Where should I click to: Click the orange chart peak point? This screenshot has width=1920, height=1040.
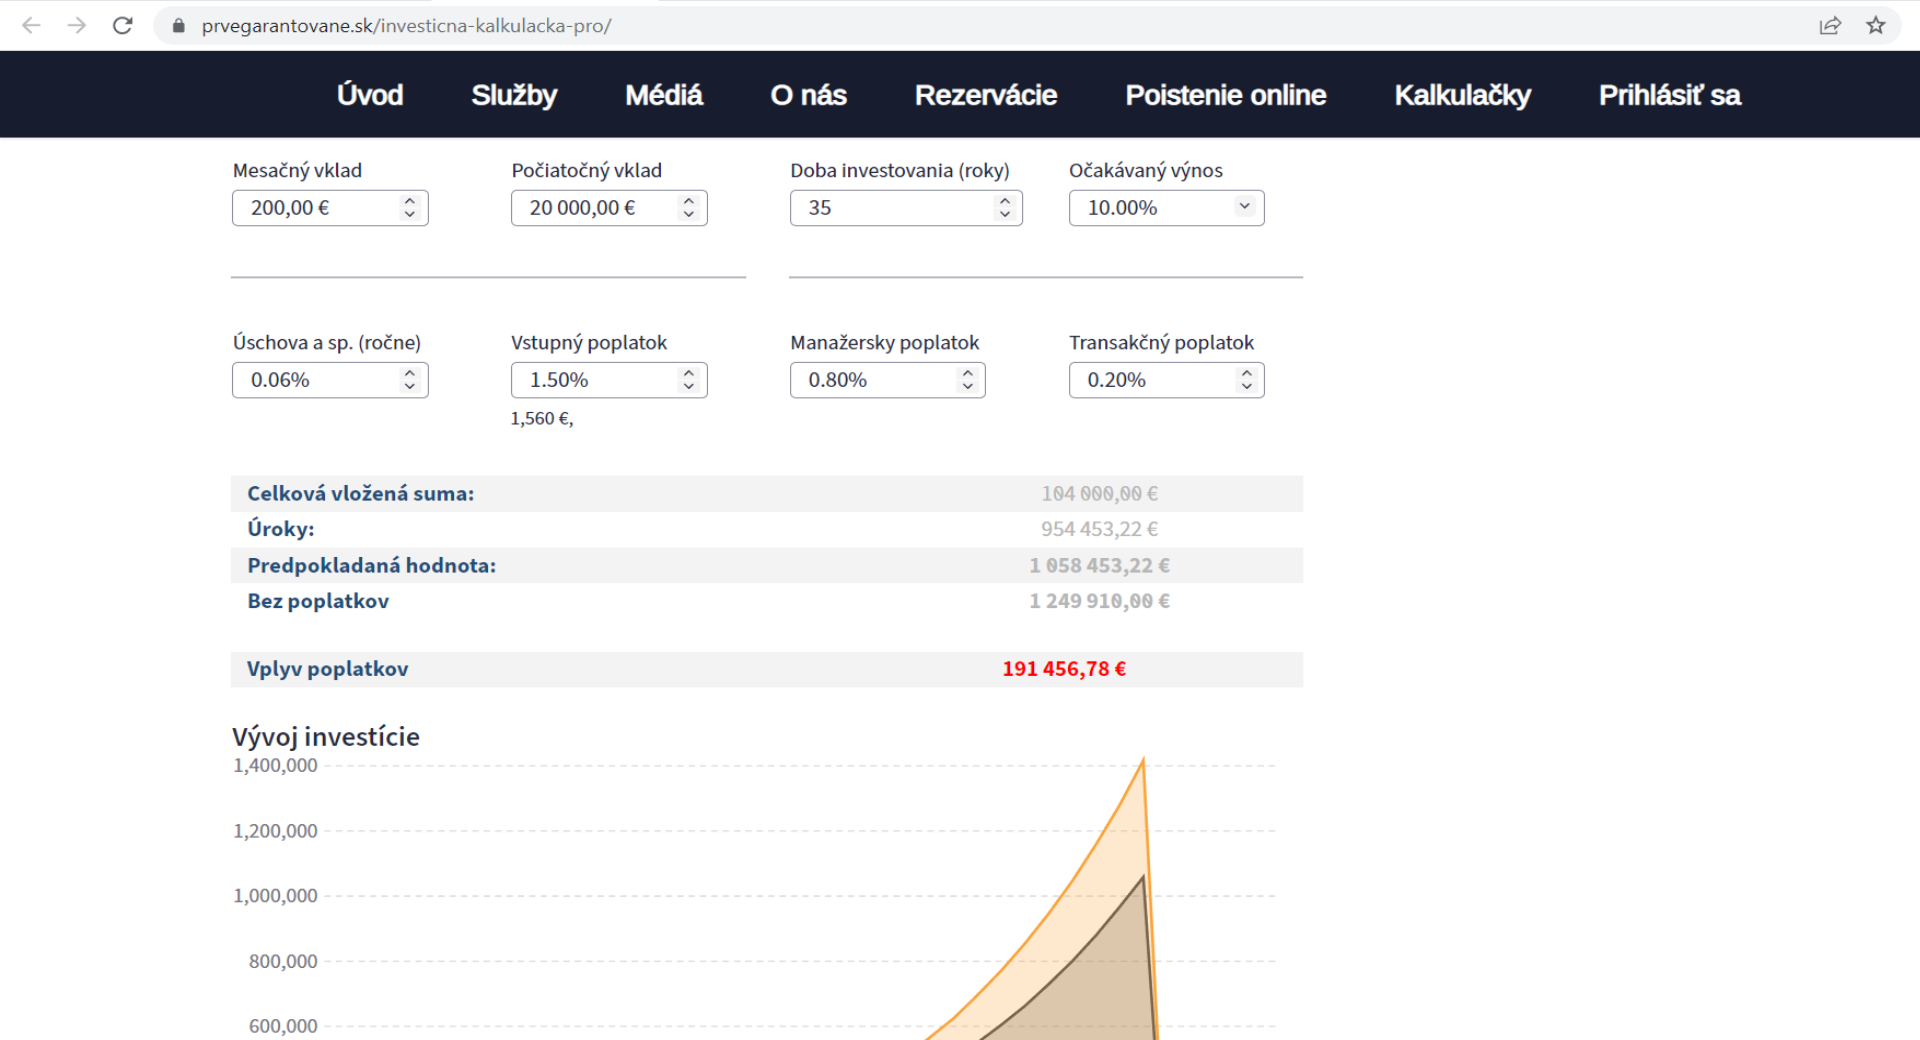[1143, 761]
